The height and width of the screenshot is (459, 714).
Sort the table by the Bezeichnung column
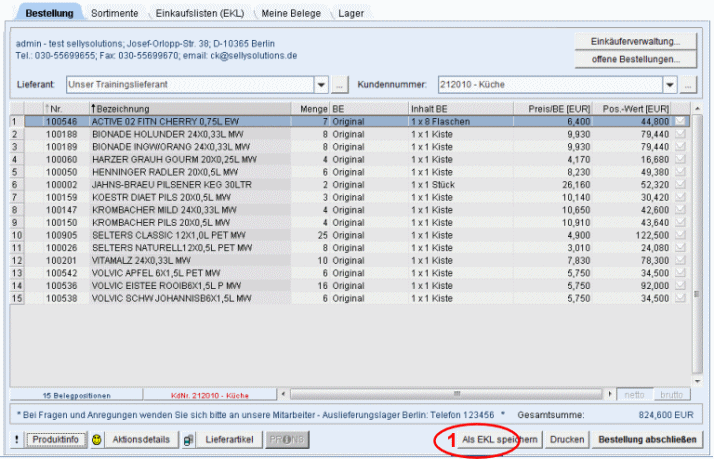click(190, 108)
